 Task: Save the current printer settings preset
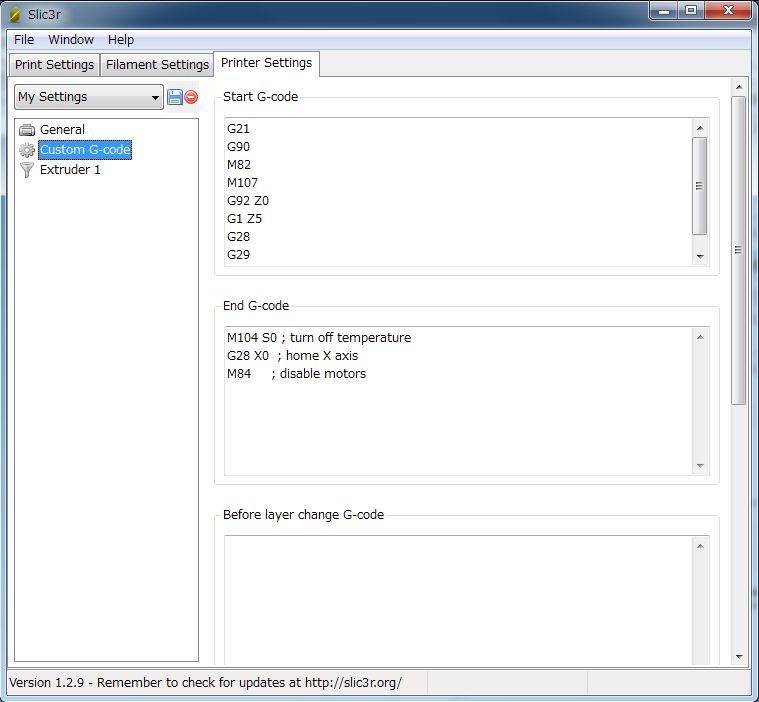174,97
